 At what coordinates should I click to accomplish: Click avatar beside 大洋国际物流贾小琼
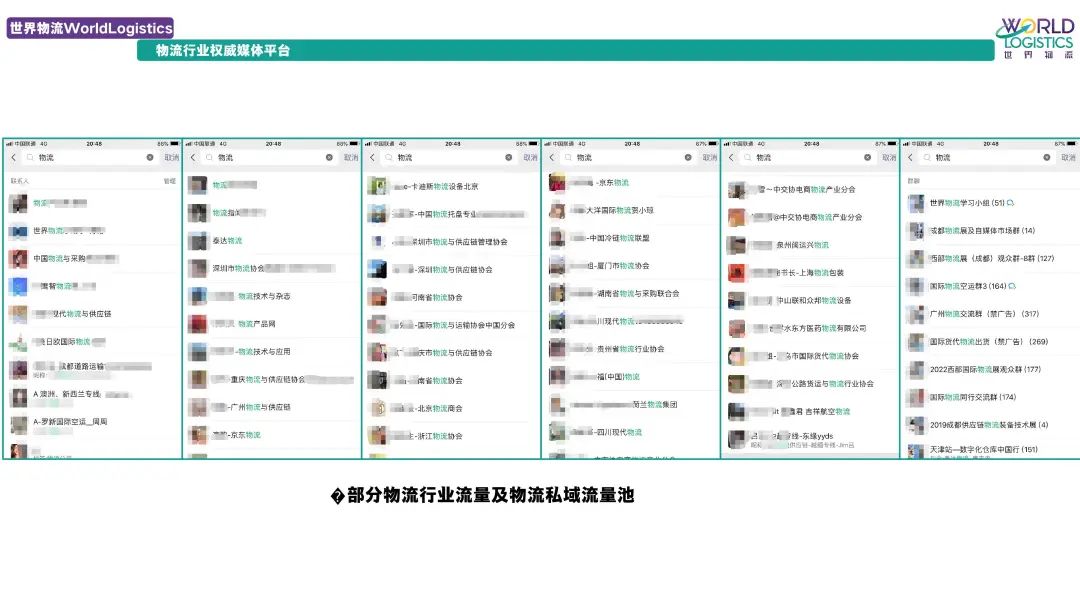[557, 211]
